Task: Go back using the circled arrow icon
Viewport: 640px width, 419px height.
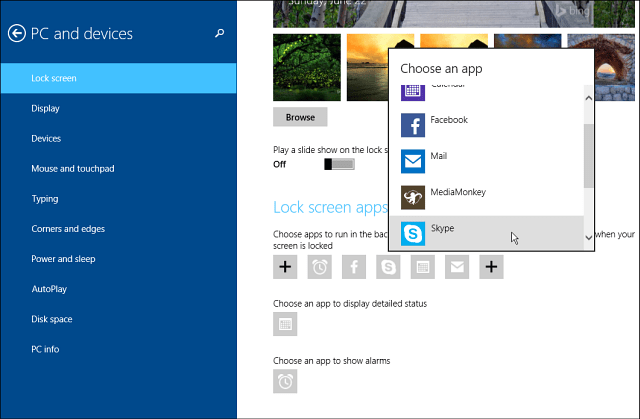Action: 17,33
